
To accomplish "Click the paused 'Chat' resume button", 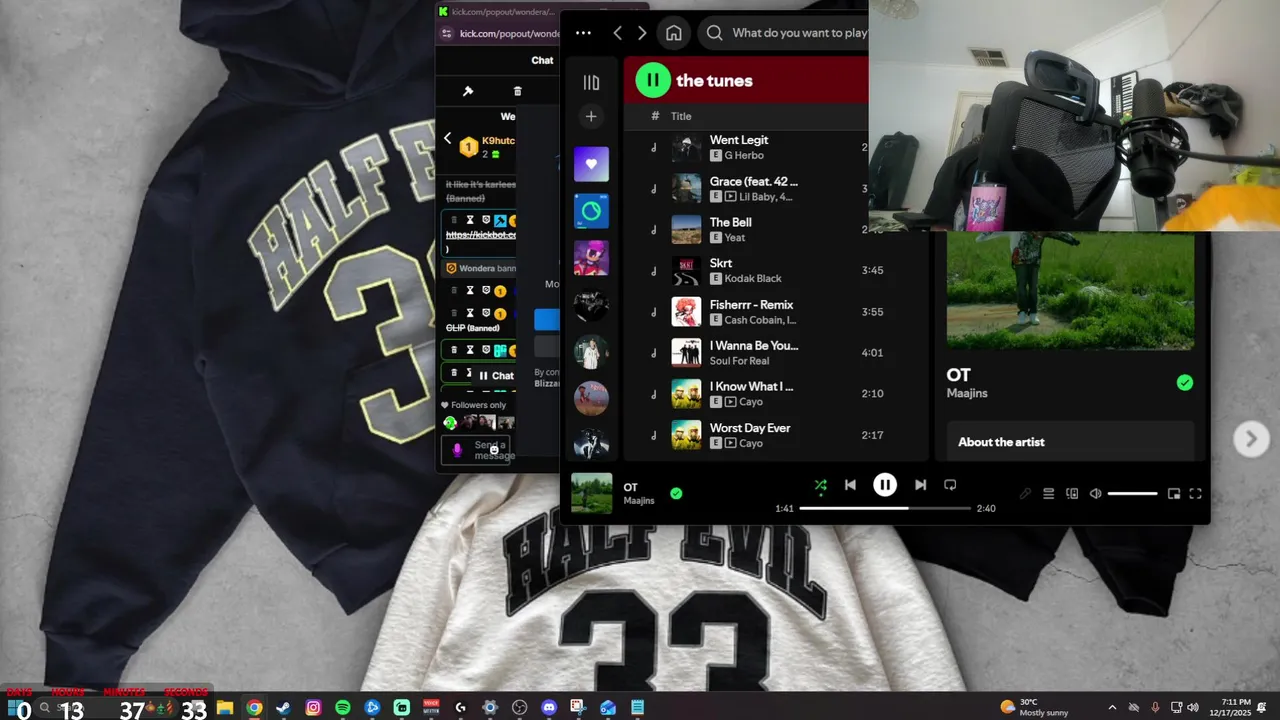I will click(496, 376).
